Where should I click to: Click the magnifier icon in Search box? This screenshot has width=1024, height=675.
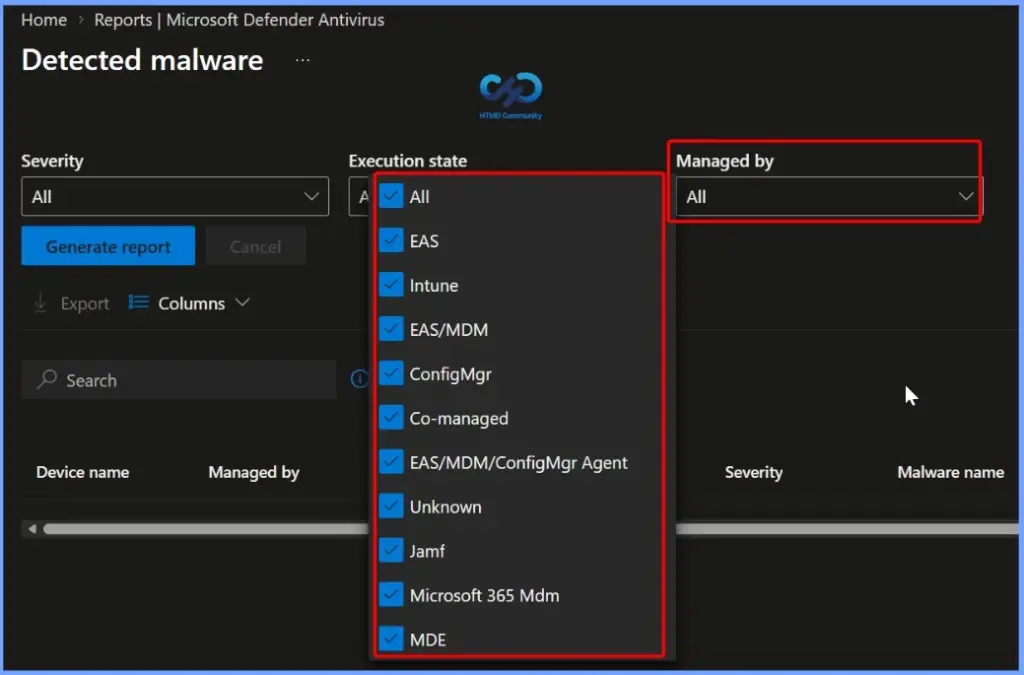click(x=47, y=379)
